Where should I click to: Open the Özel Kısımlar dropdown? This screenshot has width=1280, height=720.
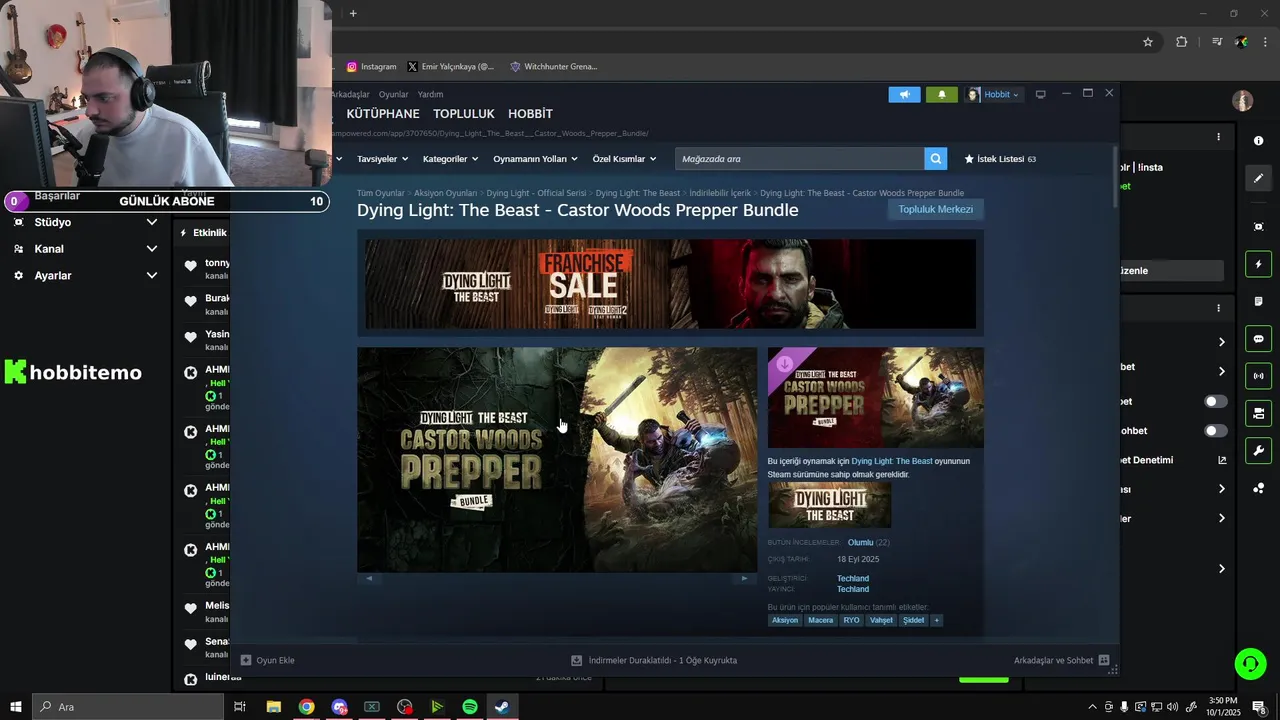pyautogui.click(x=624, y=159)
